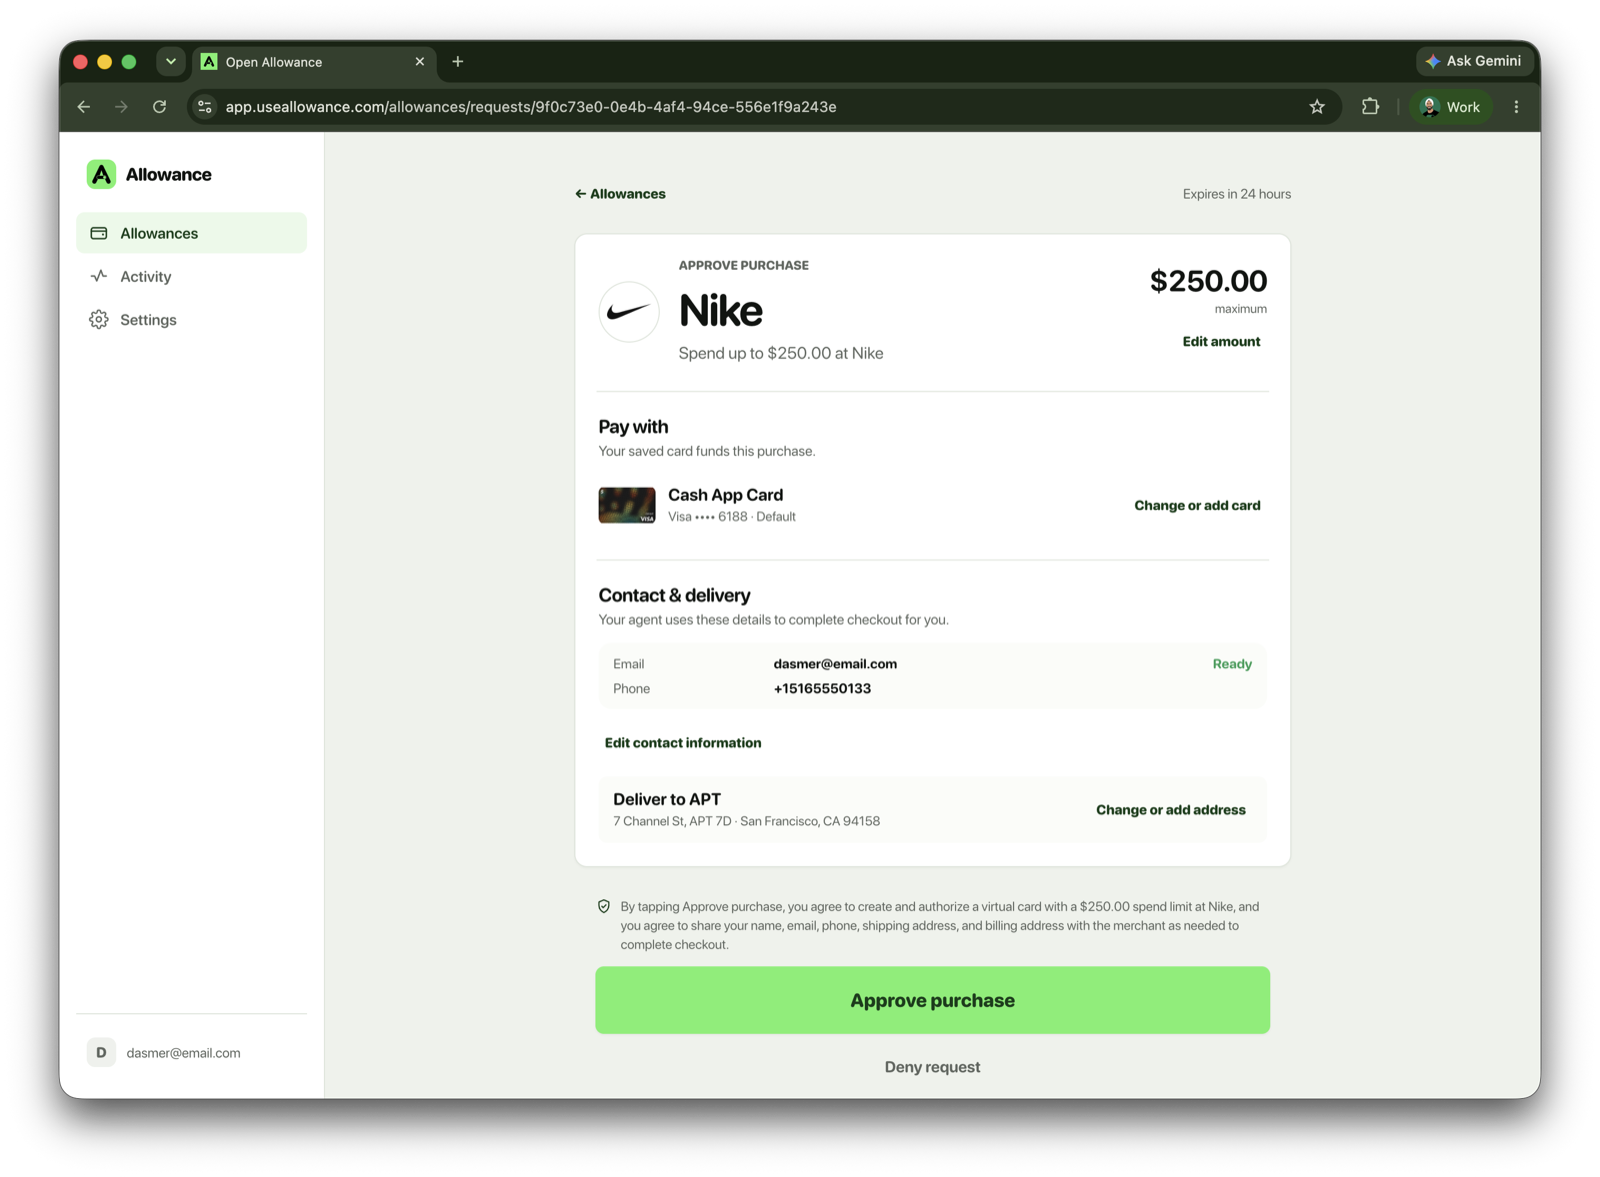The image size is (1600, 1177).
Task: Open the Allowances sidebar item
Action: [x=191, y=233]
